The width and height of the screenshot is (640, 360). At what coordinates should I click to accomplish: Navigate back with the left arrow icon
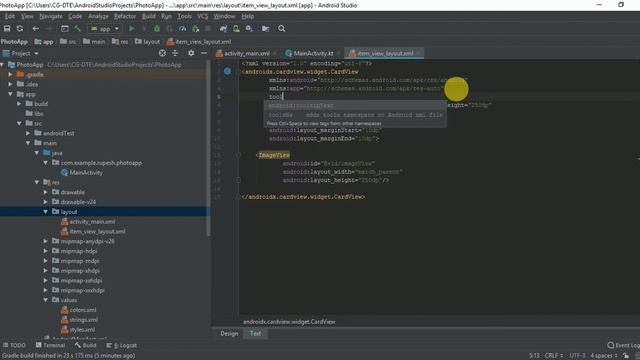coord(36,29)
